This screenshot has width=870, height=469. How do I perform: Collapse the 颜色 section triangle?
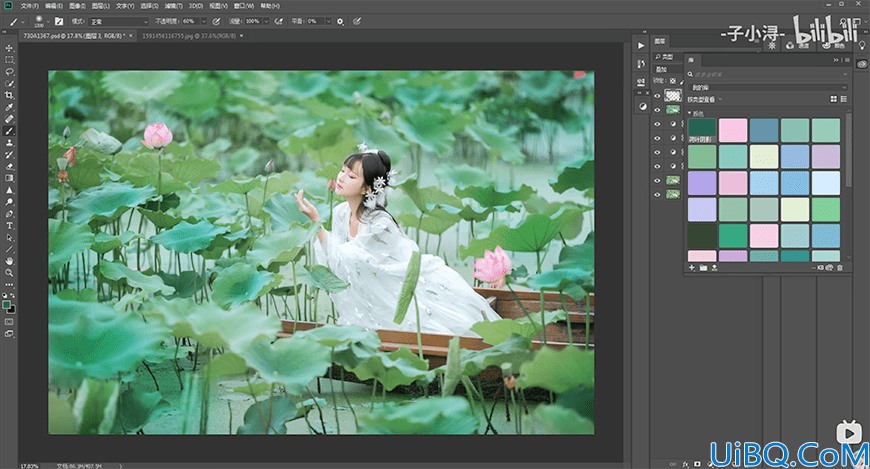pos(690,113)
